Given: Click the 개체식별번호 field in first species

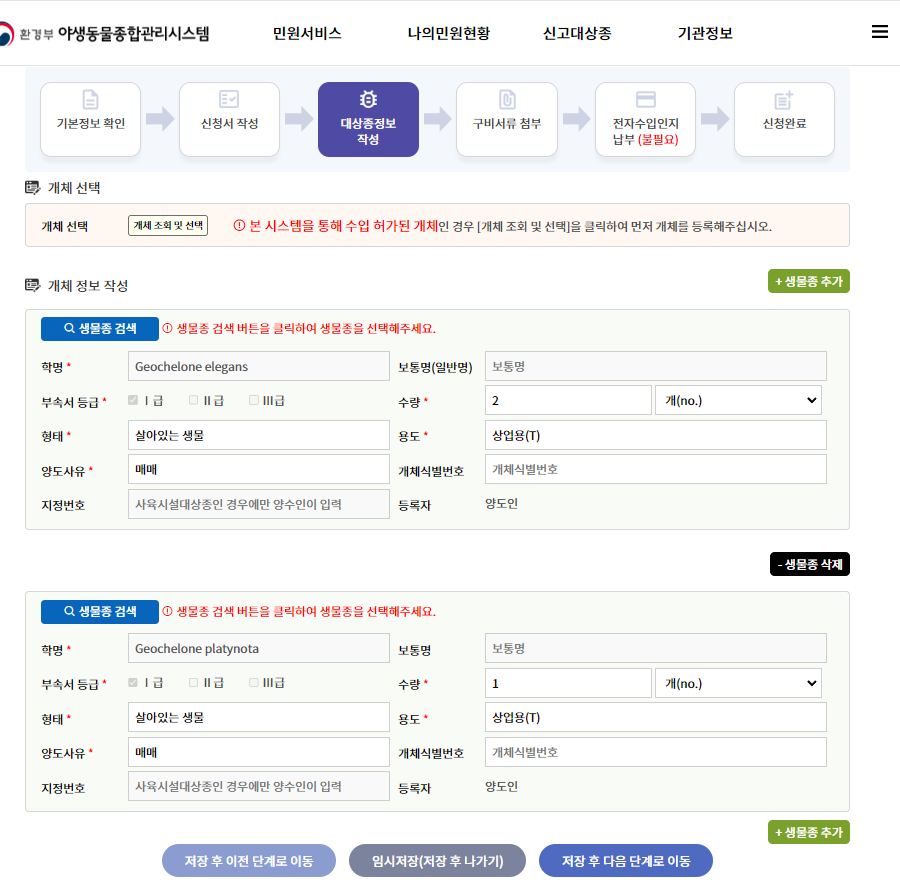Looking at the screenshot, I should click(x=655, y=469).
